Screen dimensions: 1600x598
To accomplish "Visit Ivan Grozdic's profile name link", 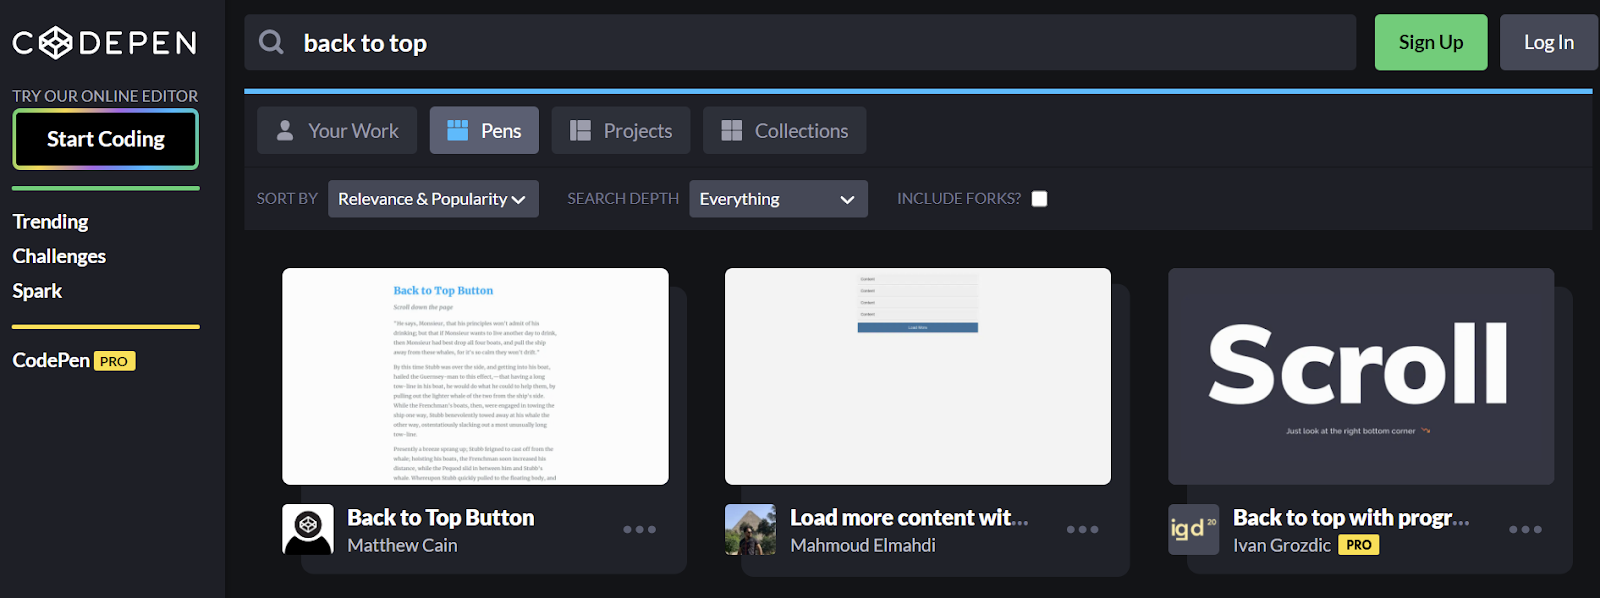I will coord(1282,546).
